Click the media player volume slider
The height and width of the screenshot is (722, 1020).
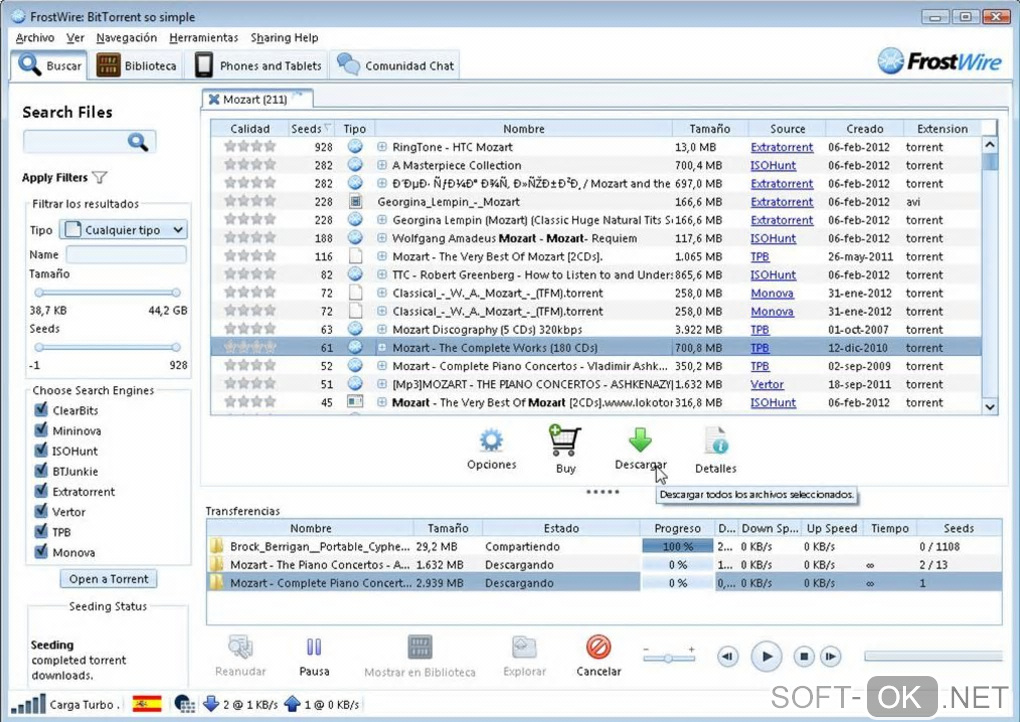point(669,657)
